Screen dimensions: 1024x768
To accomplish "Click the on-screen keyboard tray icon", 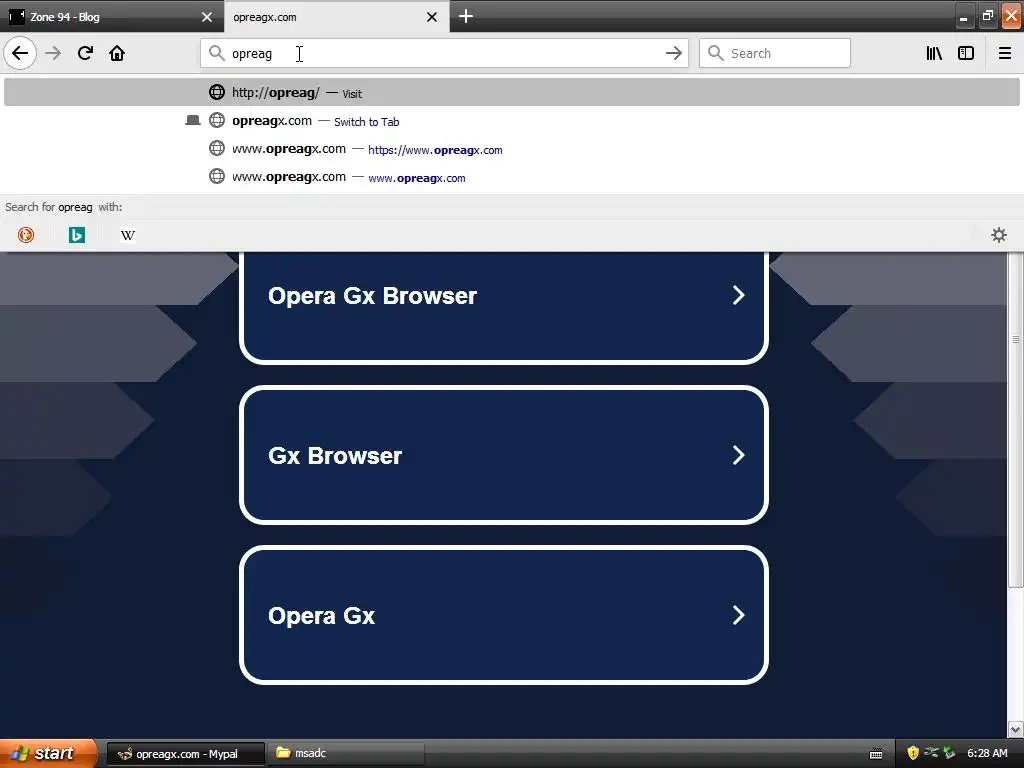I will [x=876, y=754].
